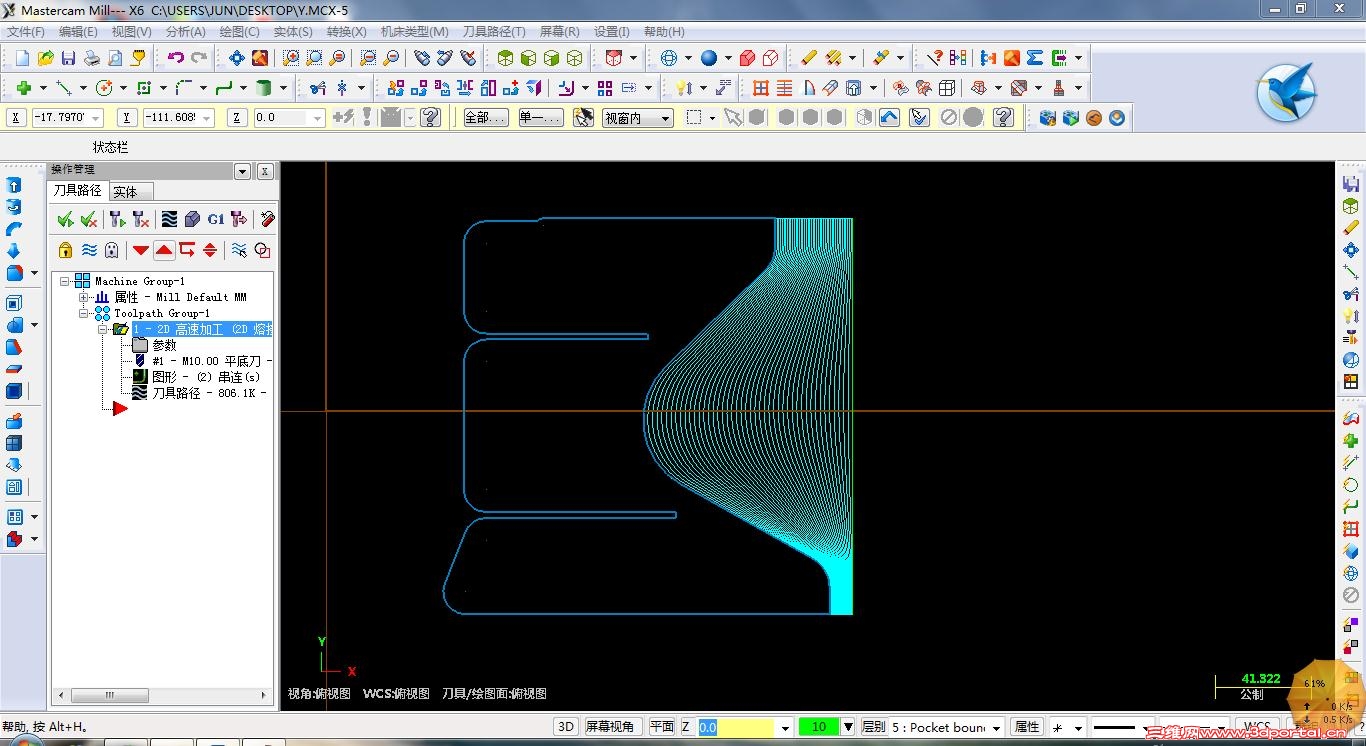Toggle the ghost posting icon

(x=112, y=250)
